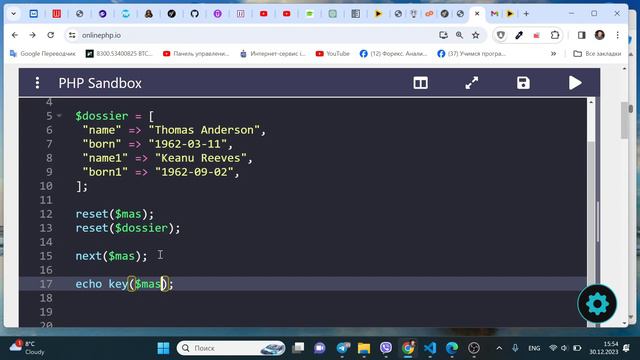640x360 pixels.
Task: Open the BTC price bookmark
Action: 119,53
